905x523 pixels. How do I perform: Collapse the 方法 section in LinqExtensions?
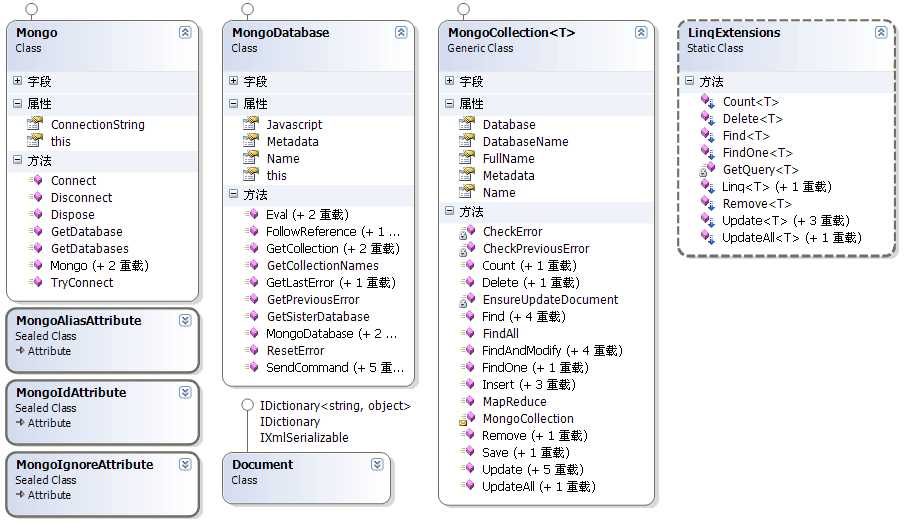coord(689,81)
